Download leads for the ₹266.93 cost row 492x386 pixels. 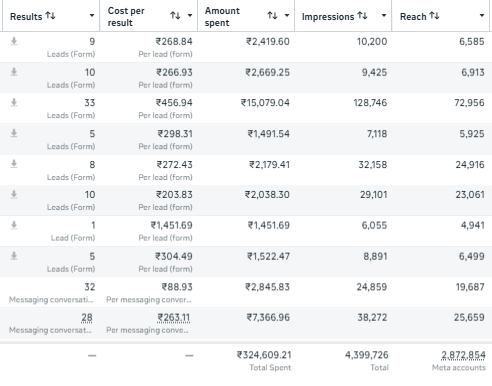click(14, 72)
